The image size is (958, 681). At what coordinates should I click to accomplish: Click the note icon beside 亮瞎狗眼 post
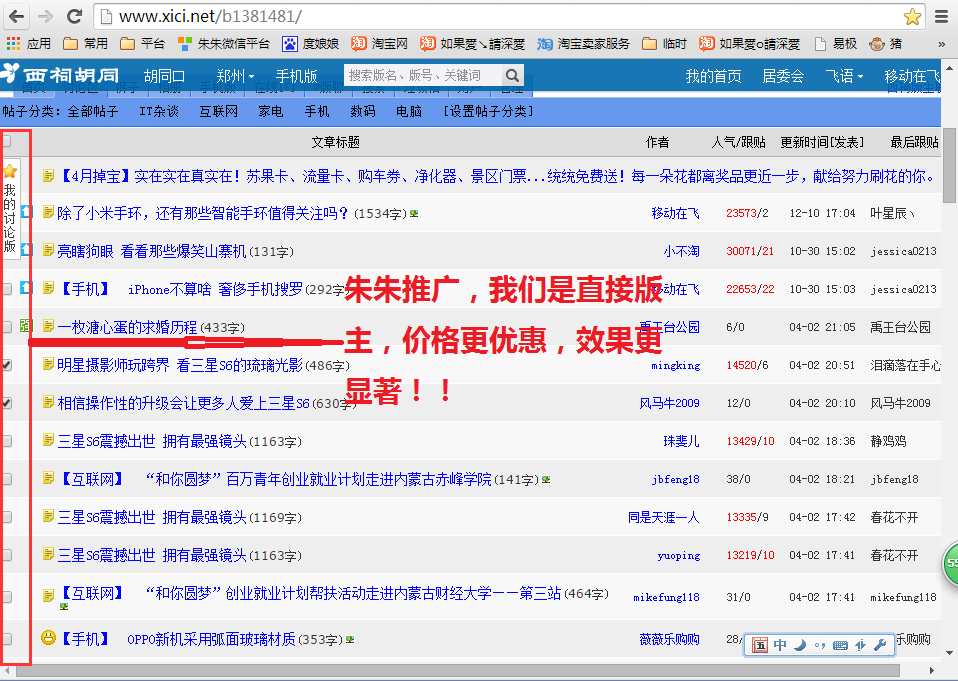point(48,250)
